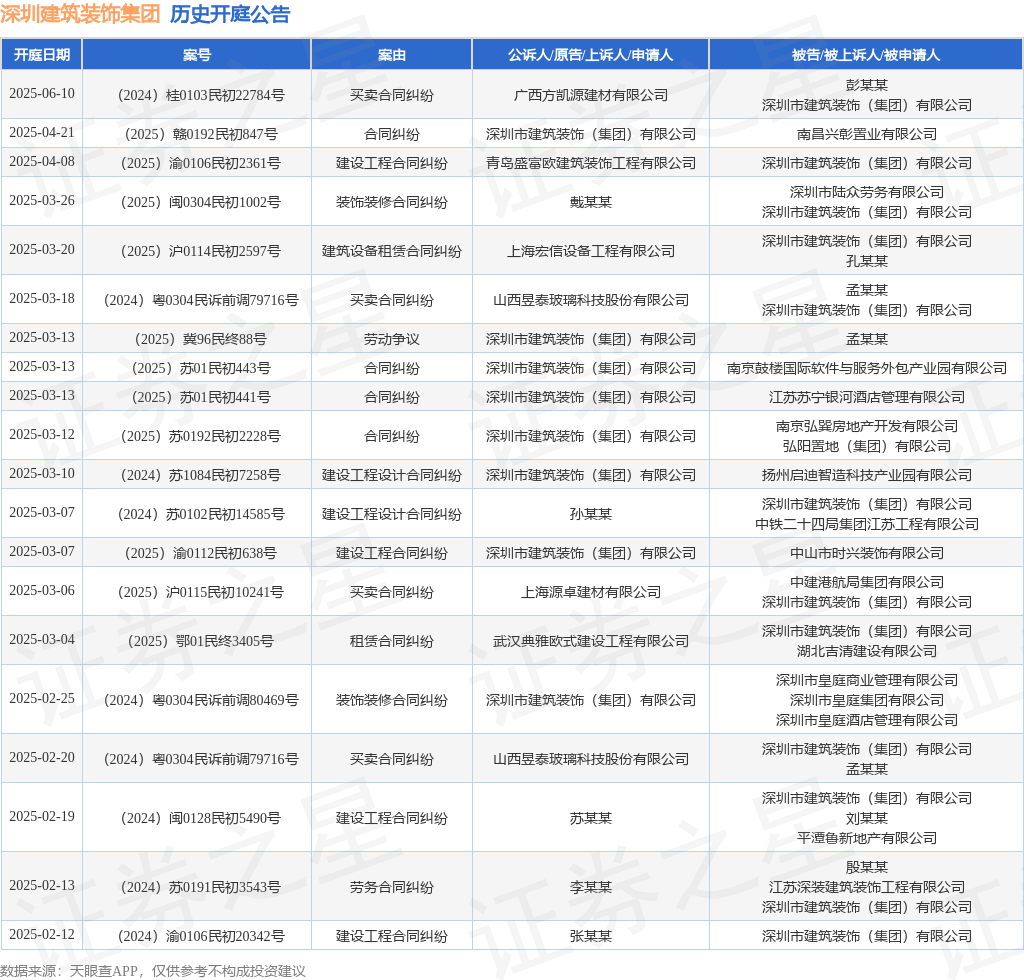
Task: Click defendant 江苏深装建筑装饰工程有限公司
Action: (867, 887)
